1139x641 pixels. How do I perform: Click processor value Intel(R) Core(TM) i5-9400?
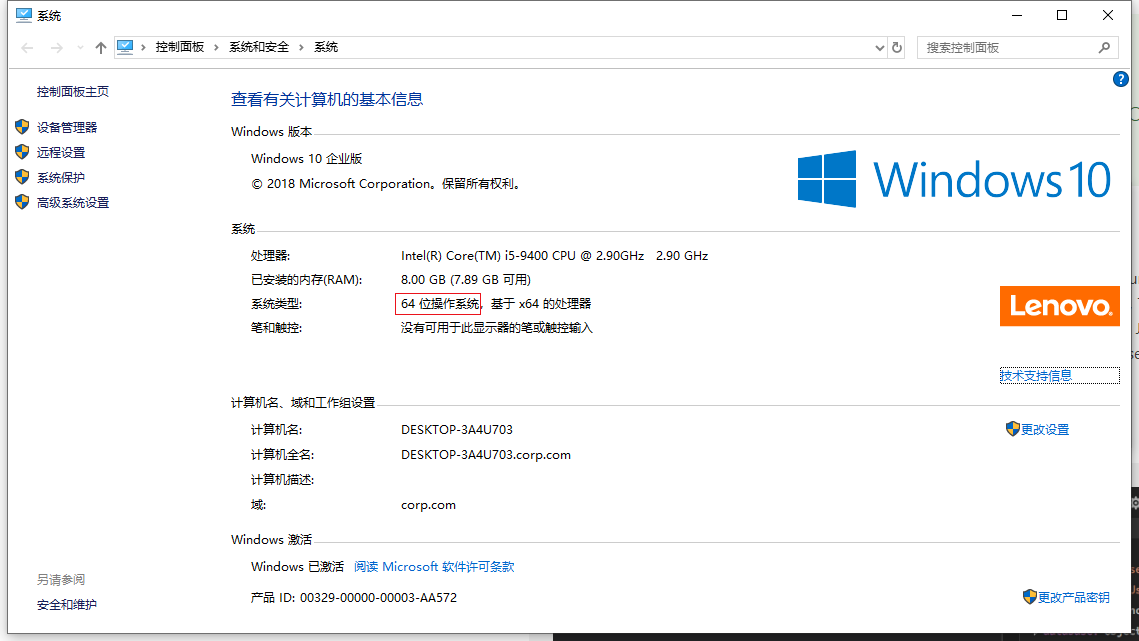click(554, 256)
